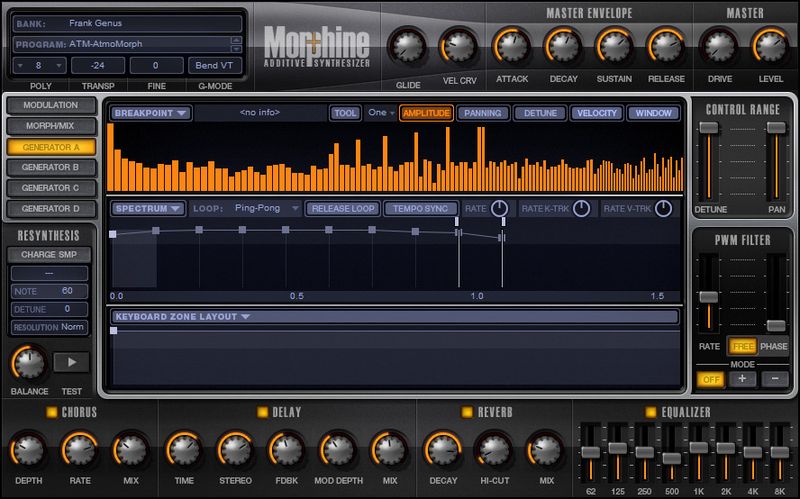
Task: Click the Resynthesis Balance knob
Action: (x=28, y=361)
